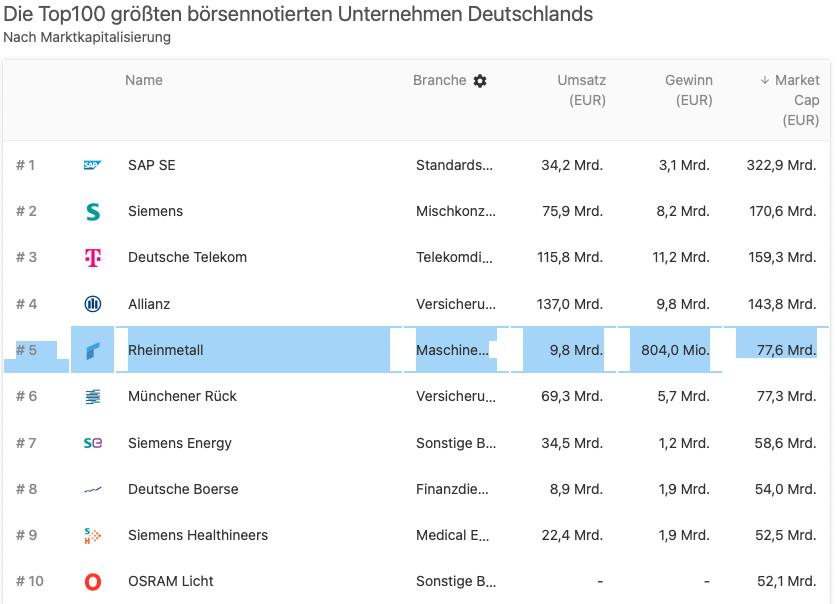838x604 pixels.
Task: Click the OSRAM Licht logo
Action: [x=93, y=582]
